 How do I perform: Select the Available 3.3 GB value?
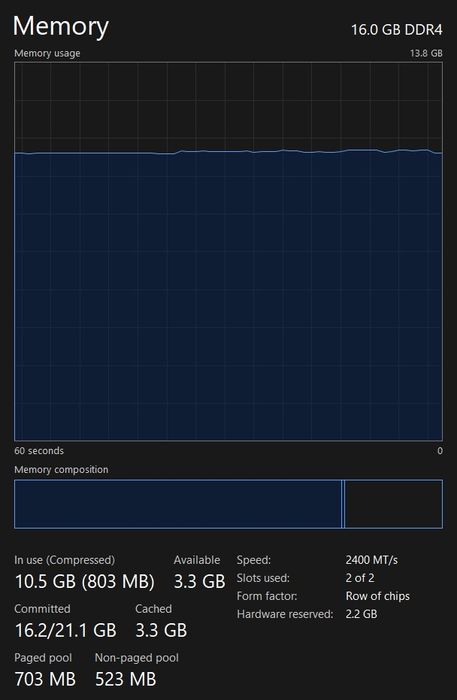click(199, 582)
